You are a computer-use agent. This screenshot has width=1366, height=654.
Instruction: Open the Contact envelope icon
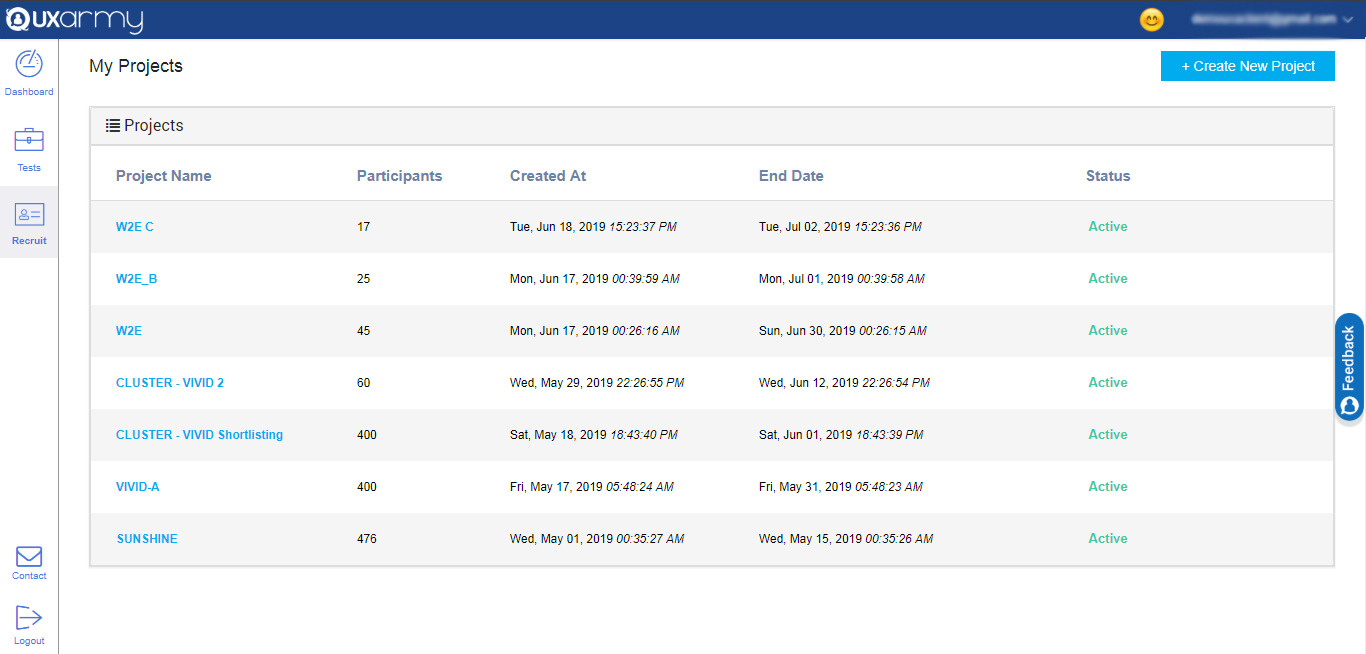29,557
